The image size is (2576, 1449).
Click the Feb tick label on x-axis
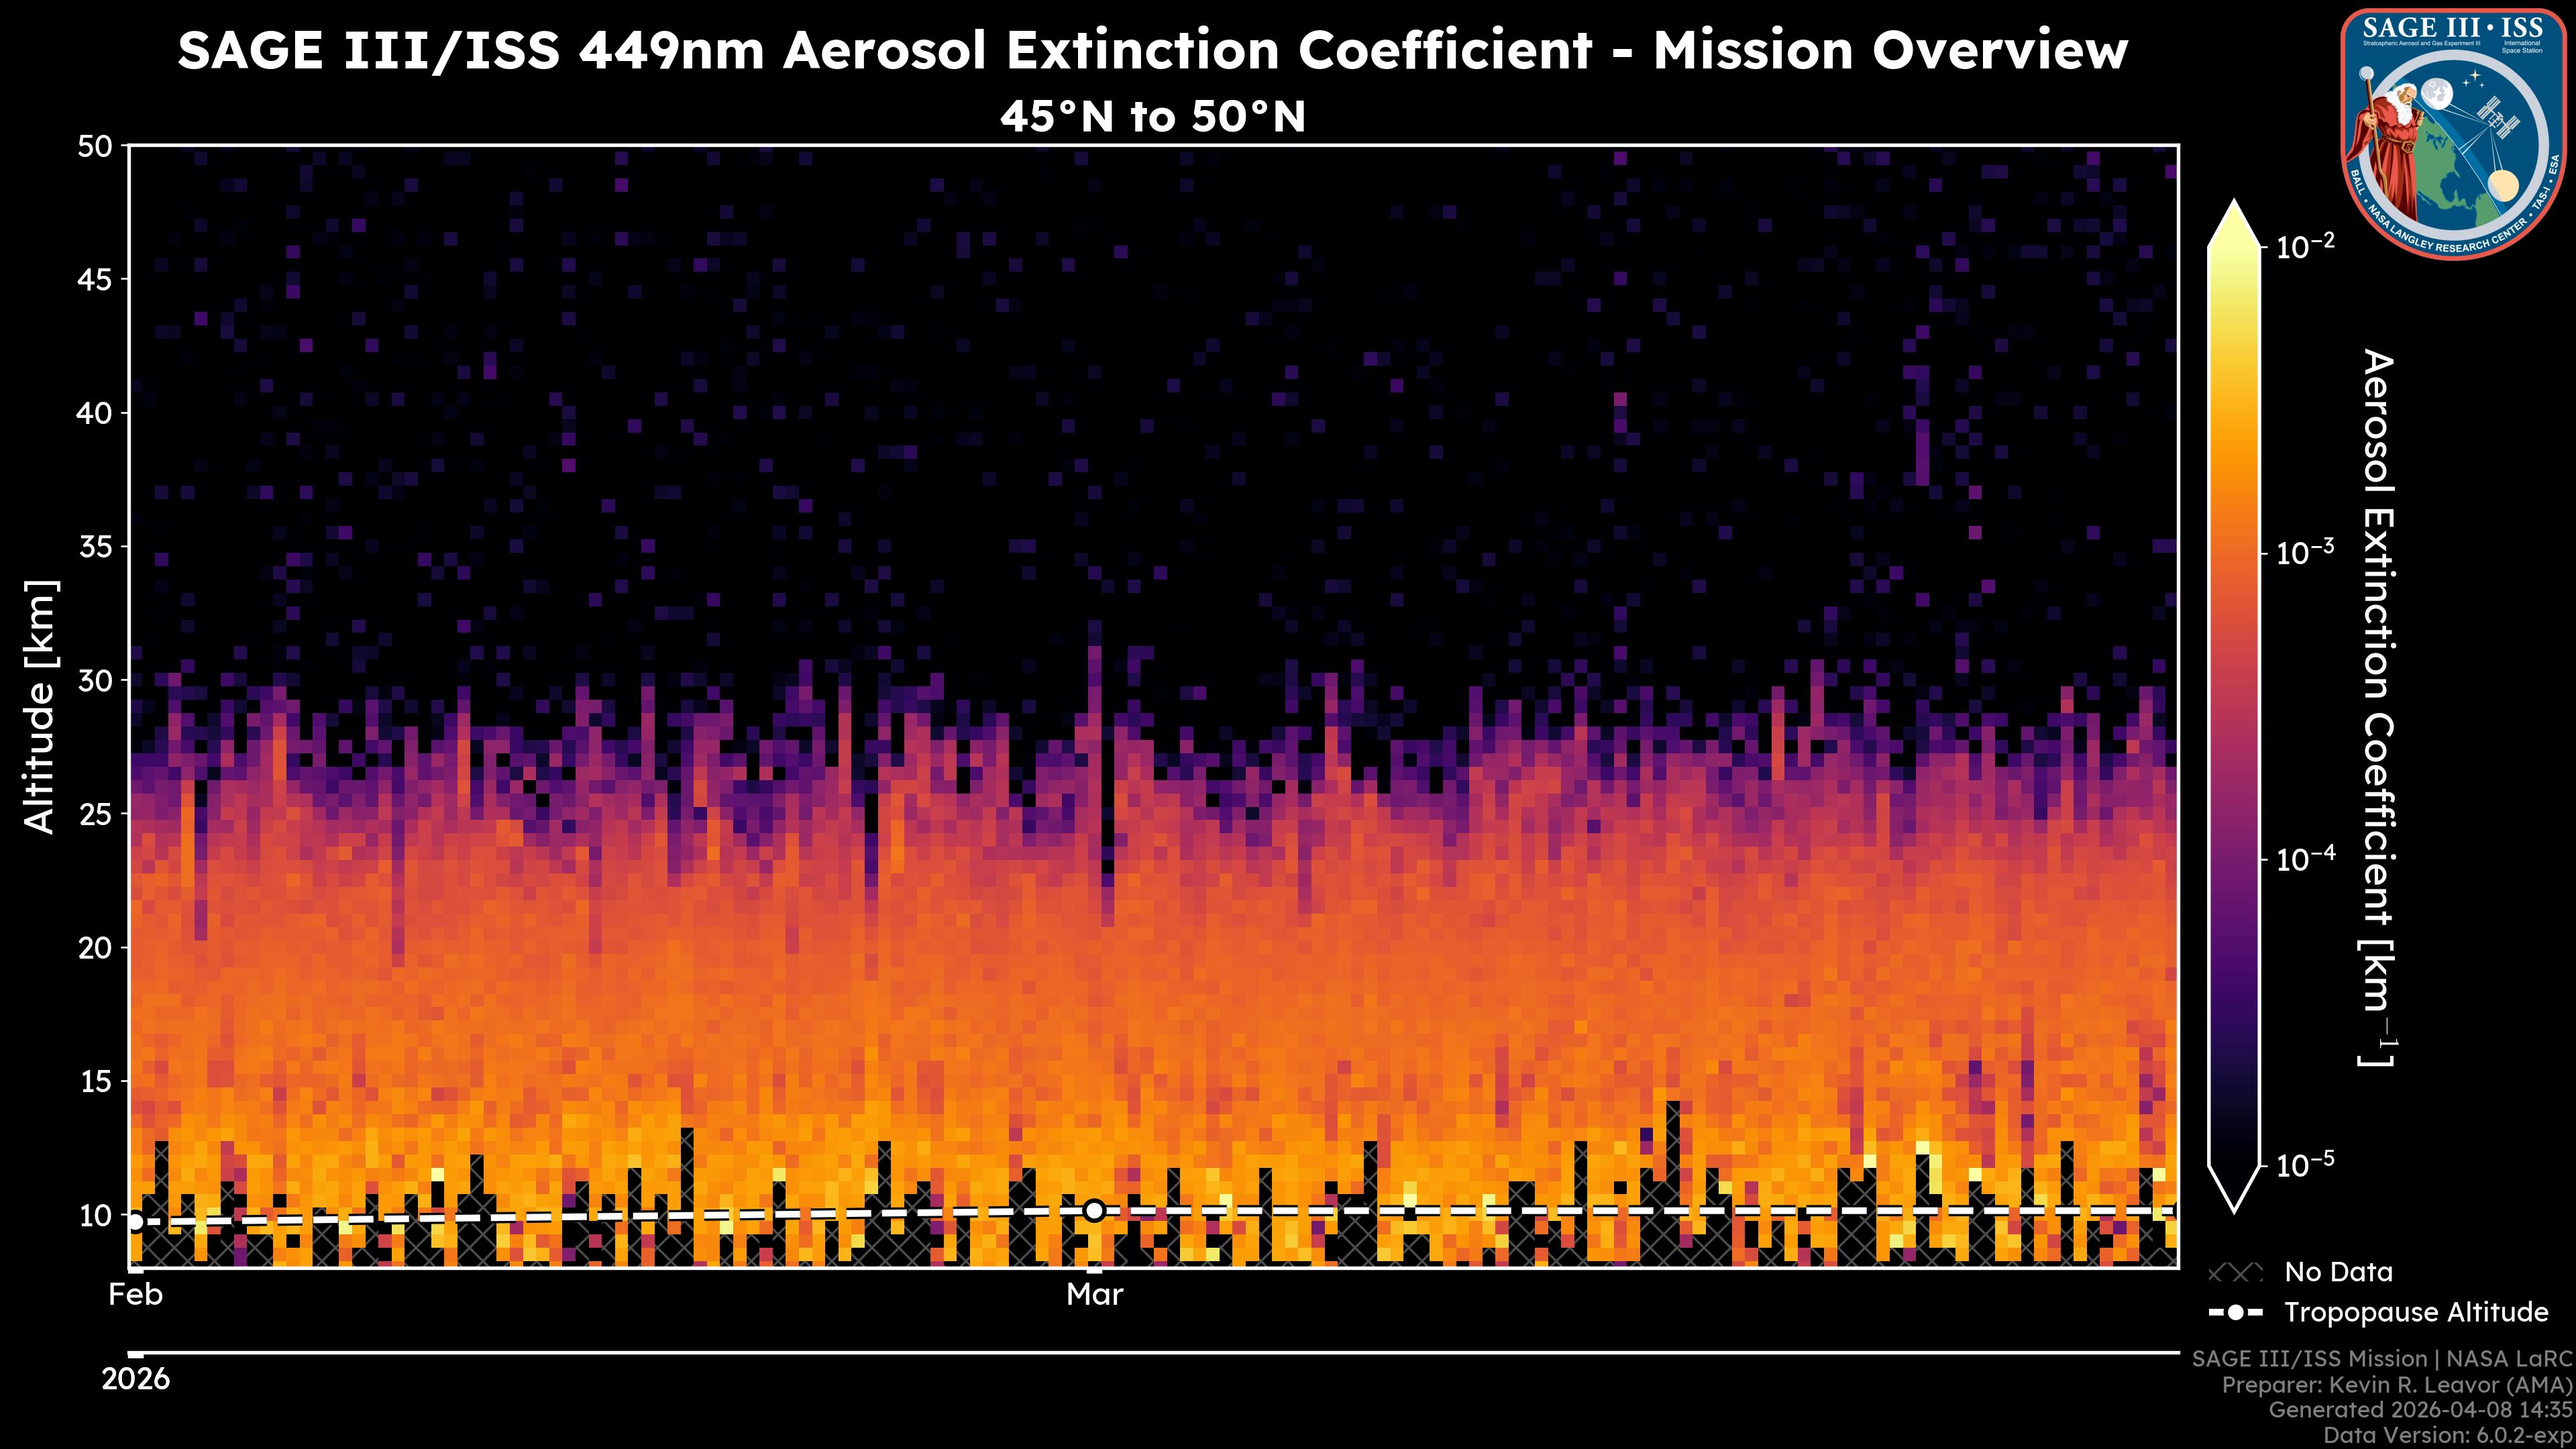point(135,1295)
